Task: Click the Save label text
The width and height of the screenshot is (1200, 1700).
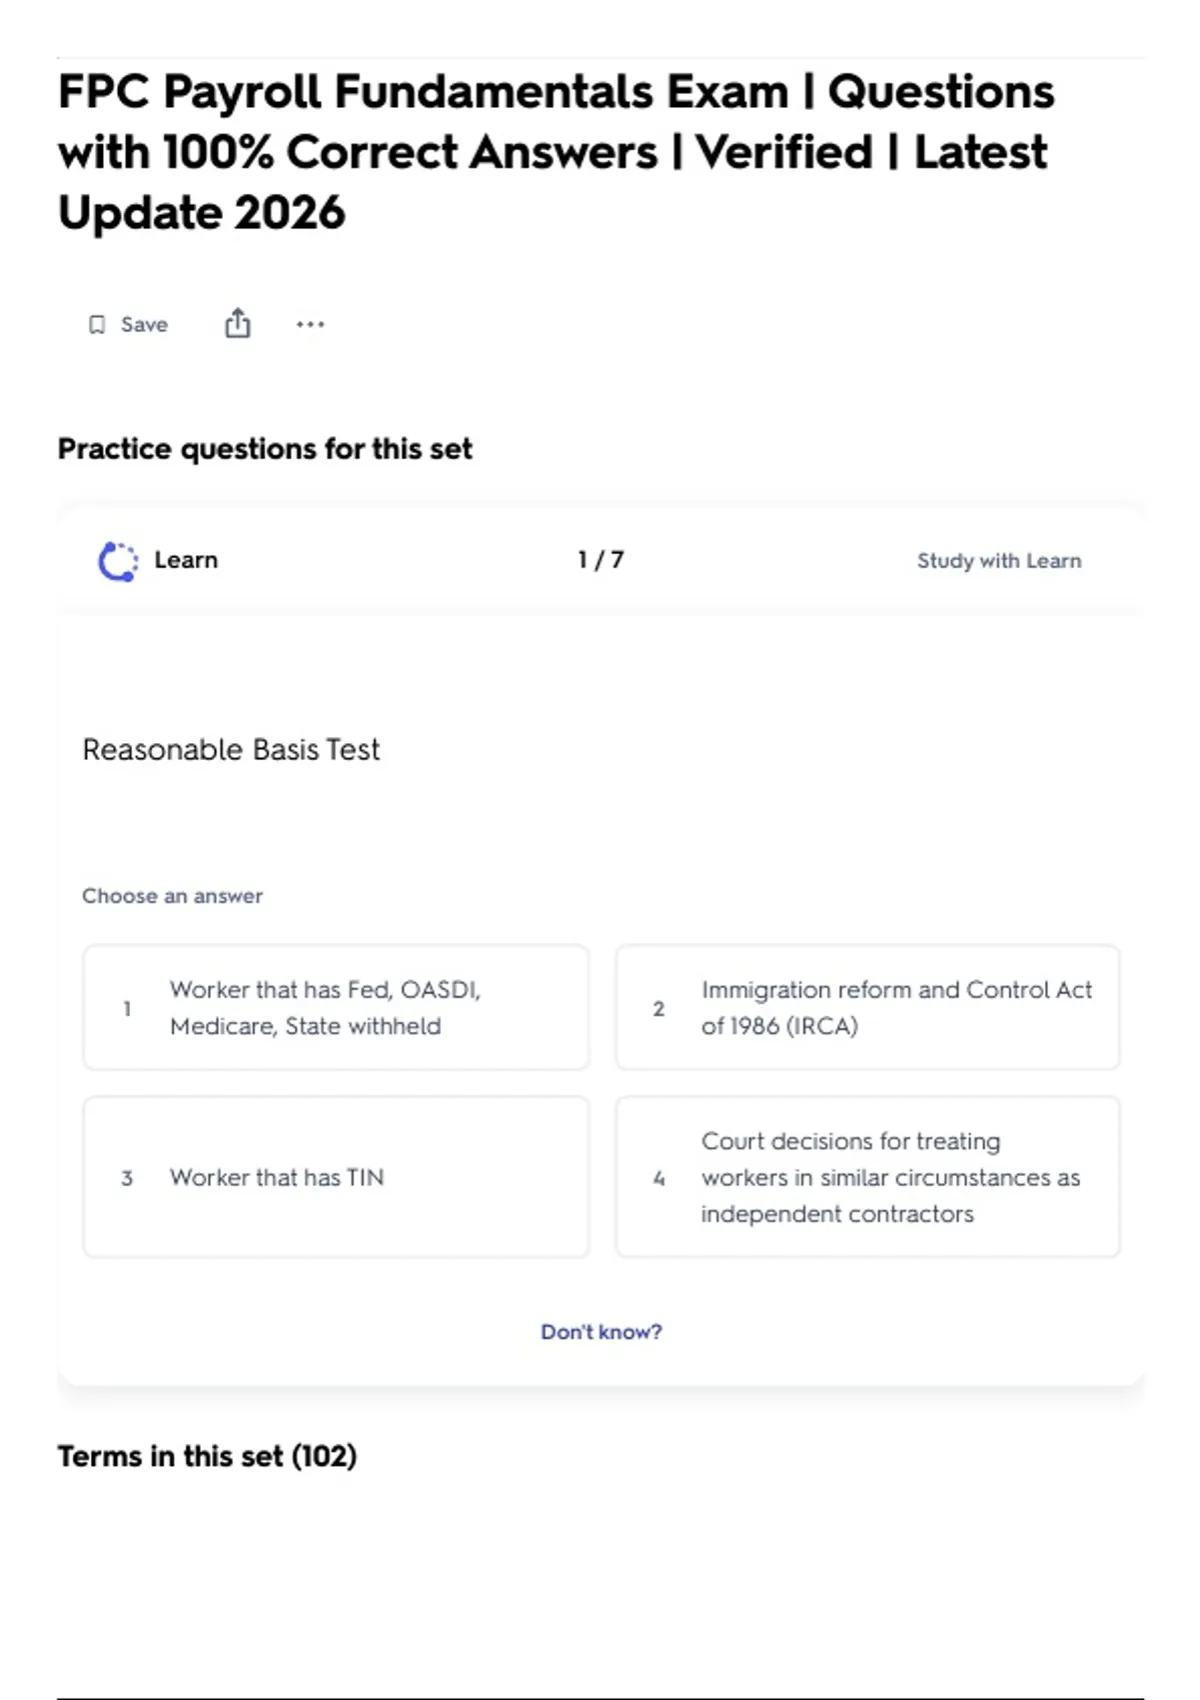Action: click(x=144, y=324)
